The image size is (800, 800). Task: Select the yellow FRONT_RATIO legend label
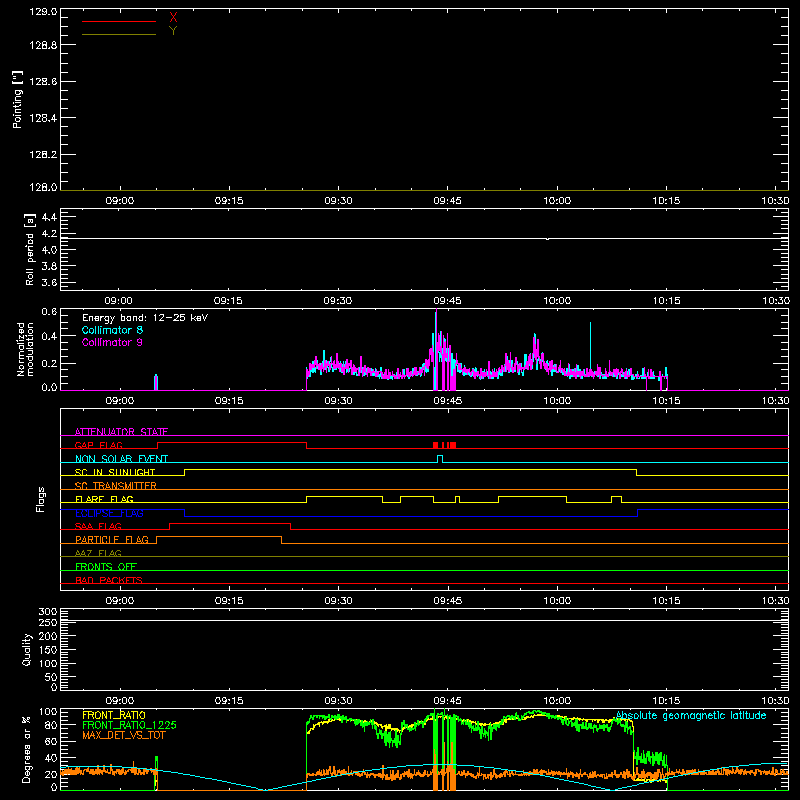114,715
